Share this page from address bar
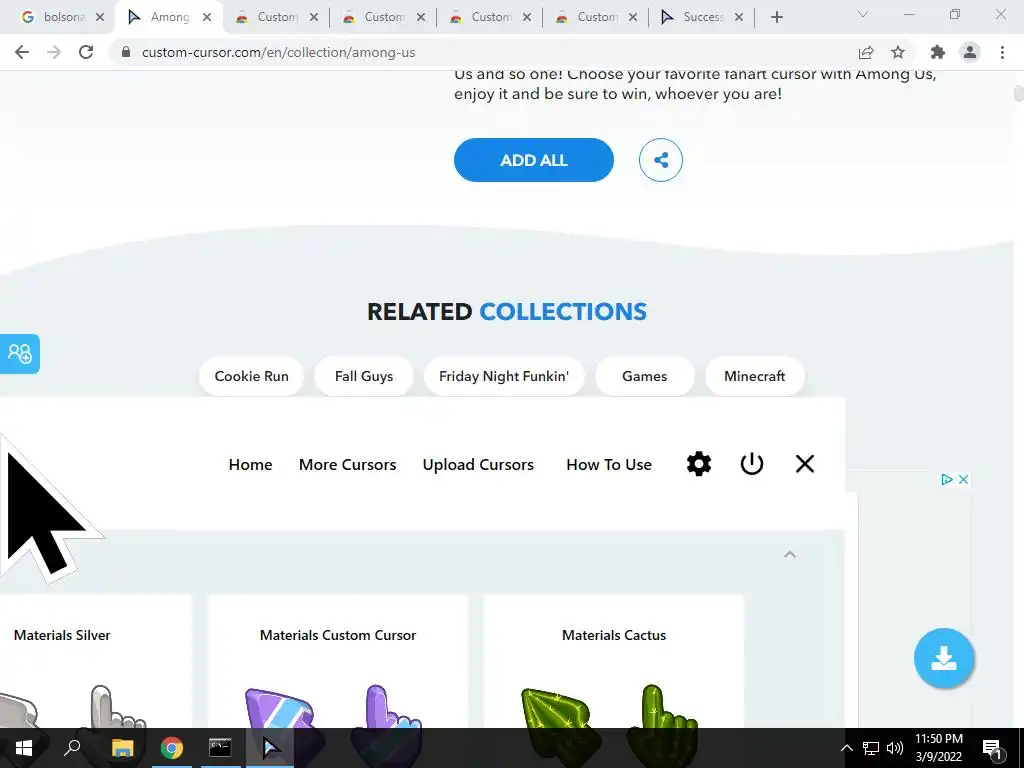Screen dimensions: 1024x768 pos(866,52)
